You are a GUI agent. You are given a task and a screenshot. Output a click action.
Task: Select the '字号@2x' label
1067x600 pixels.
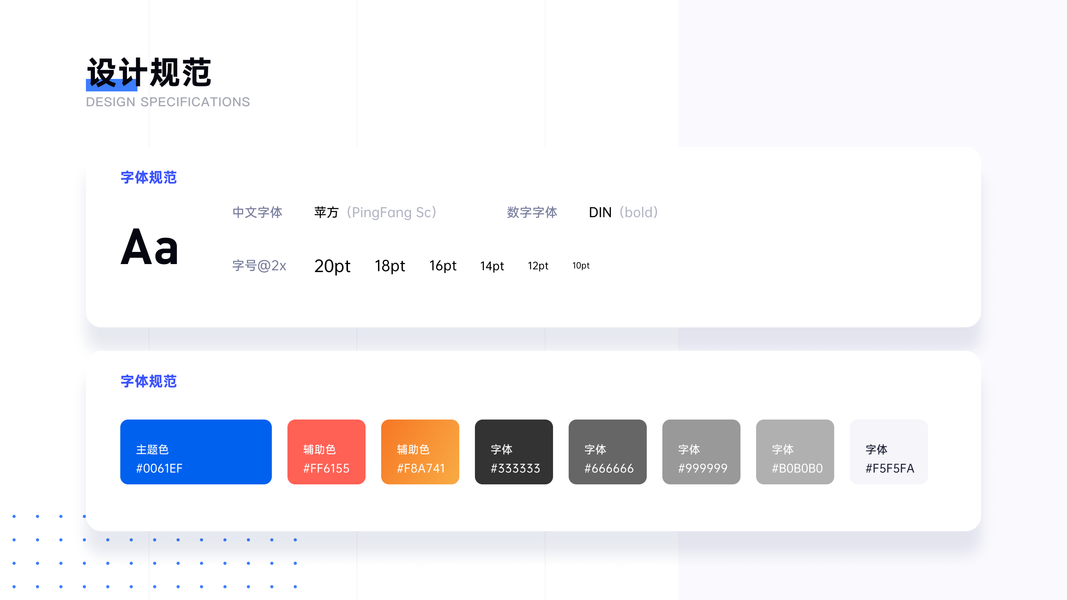259,265
